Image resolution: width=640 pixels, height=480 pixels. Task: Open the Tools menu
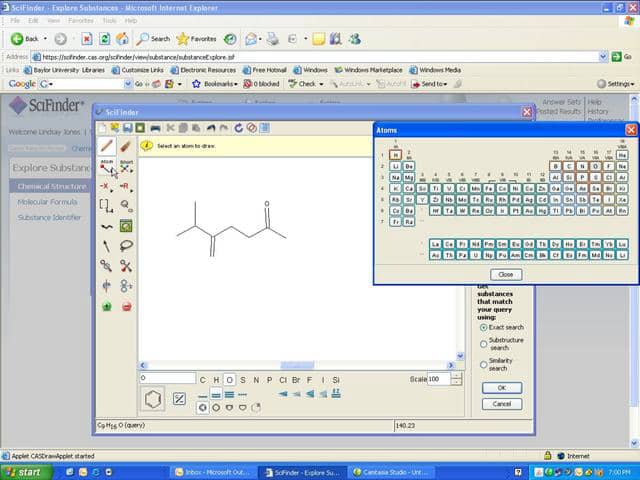pos(109,20)
